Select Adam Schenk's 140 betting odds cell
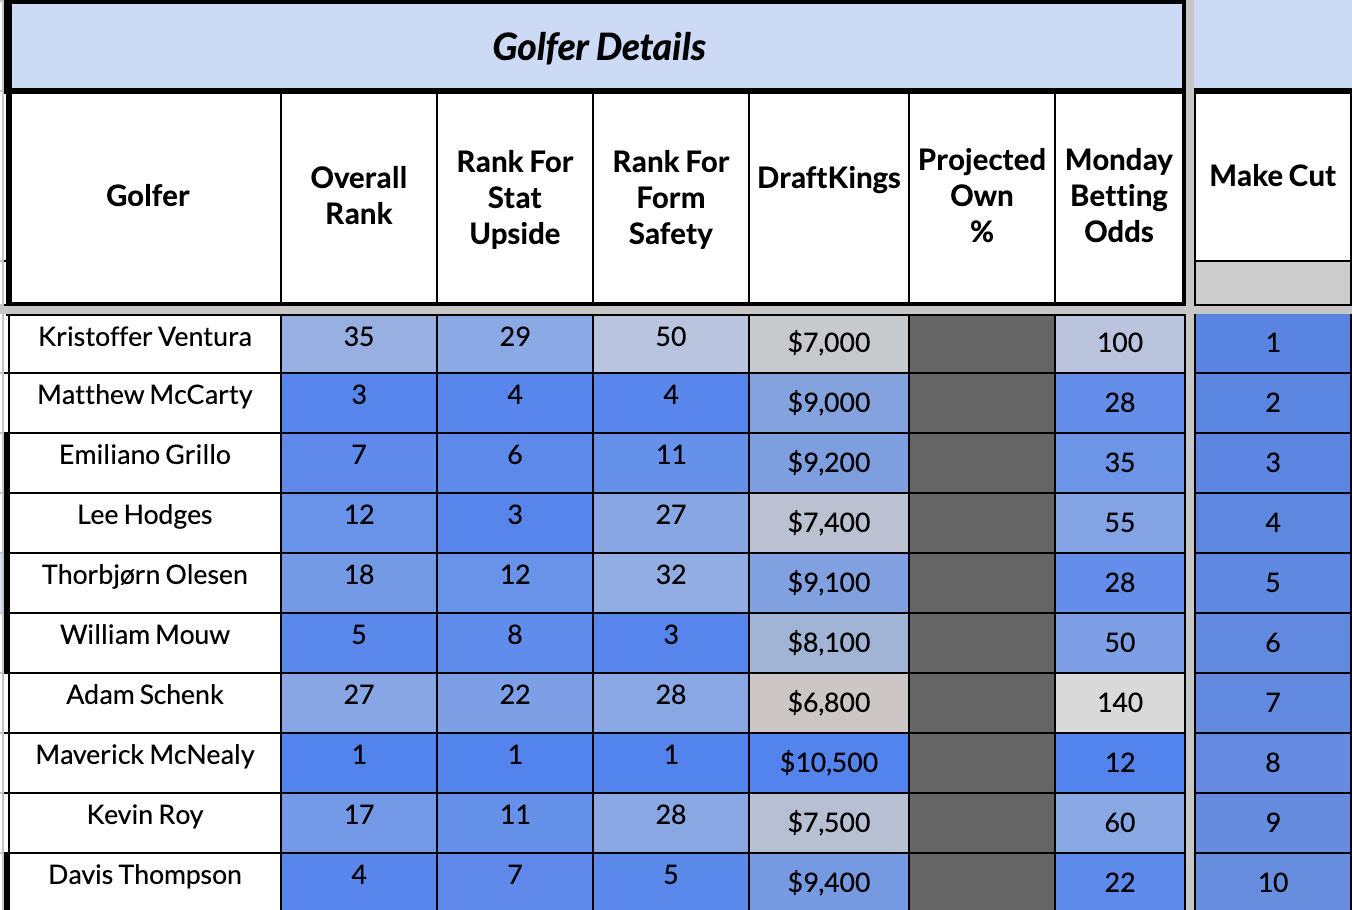Image resolution: width=1352 pixels, height=910 pixels. tap(1119, 703)
